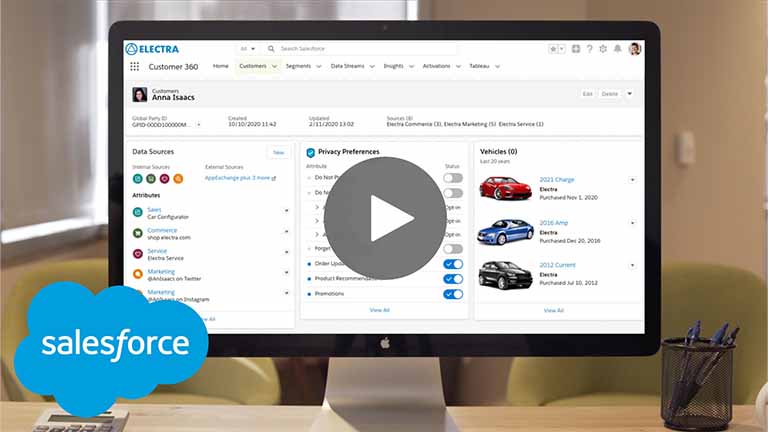
Task: Open the user profile avatar
Action: [635, 48]
